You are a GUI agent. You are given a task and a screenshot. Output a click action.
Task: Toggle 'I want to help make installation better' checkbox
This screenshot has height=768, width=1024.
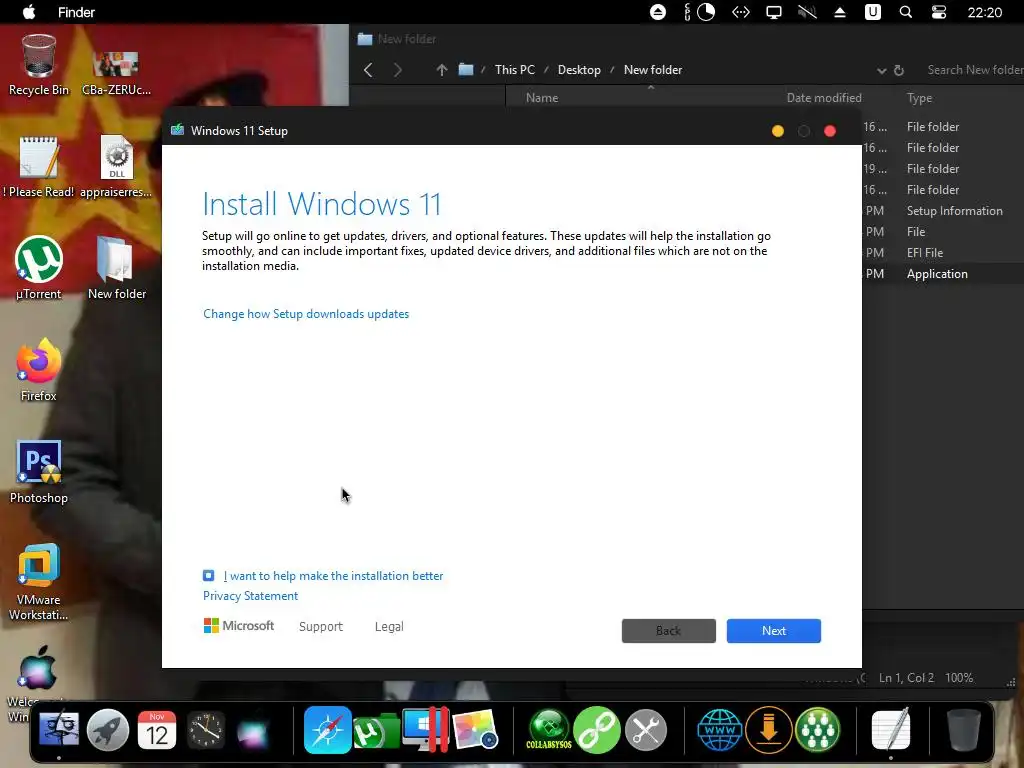pos(208,575)
